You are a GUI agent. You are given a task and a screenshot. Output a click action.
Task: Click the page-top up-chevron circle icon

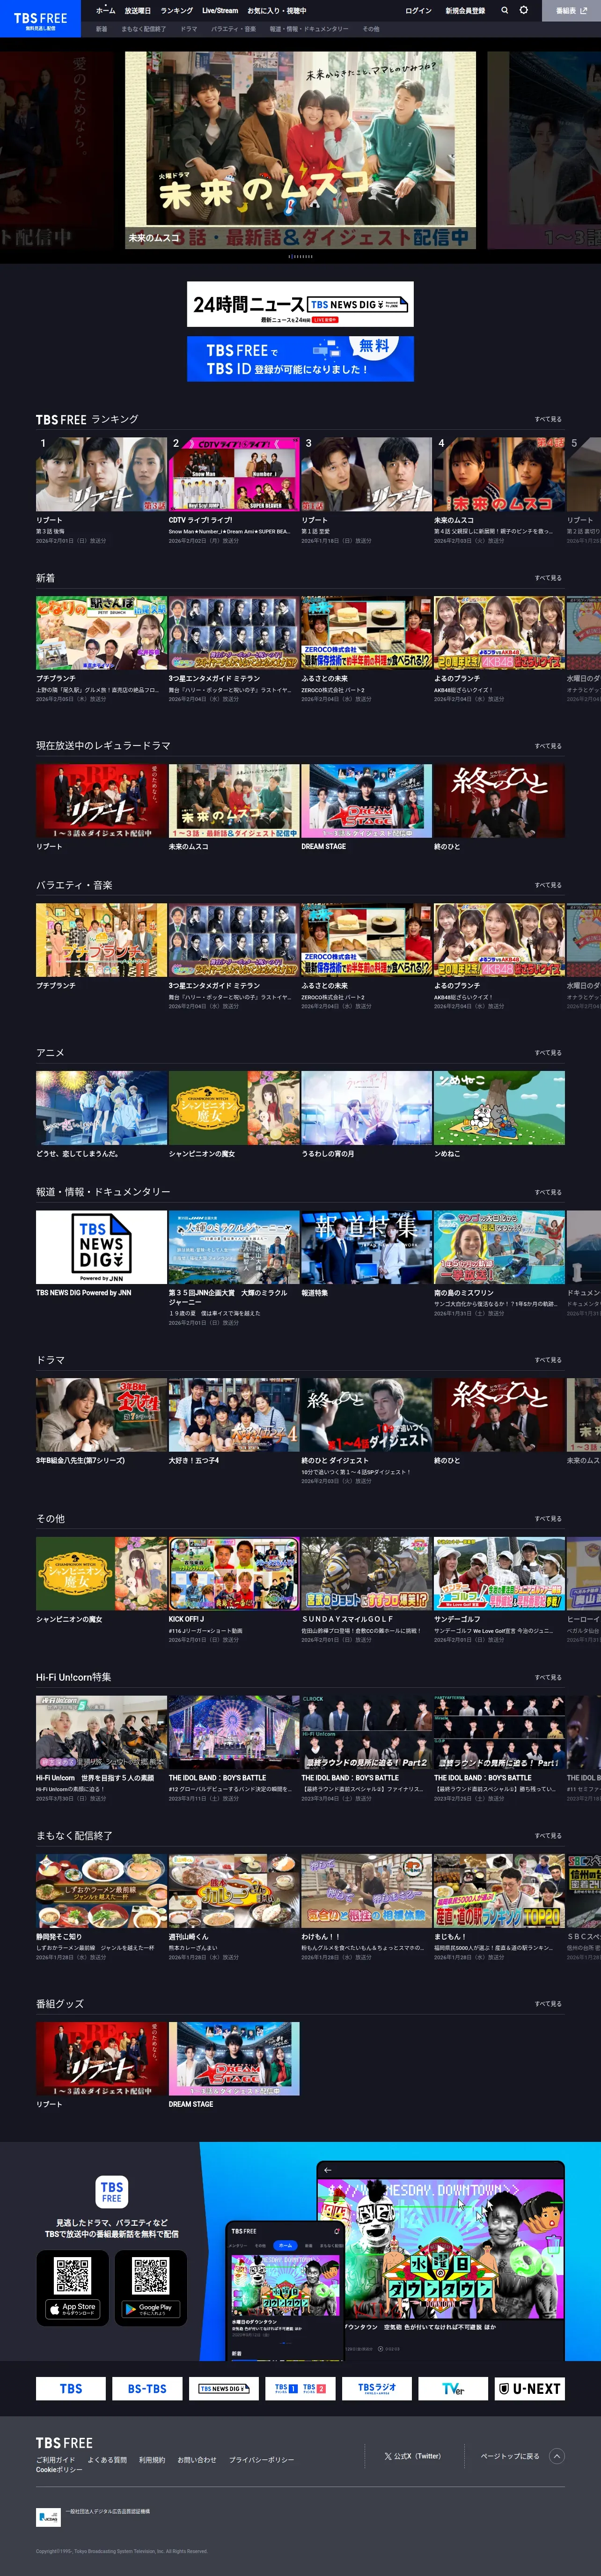557,2455
